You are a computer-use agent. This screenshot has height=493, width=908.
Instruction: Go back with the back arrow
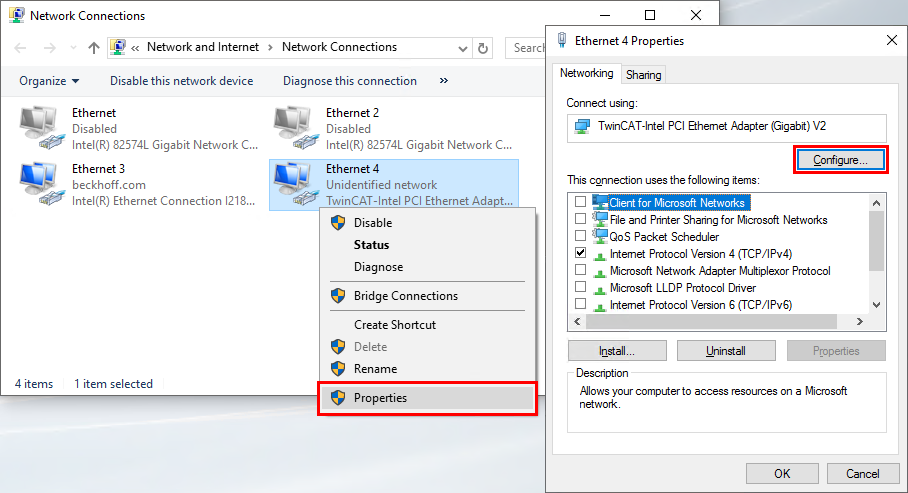[x=22, y=48]
